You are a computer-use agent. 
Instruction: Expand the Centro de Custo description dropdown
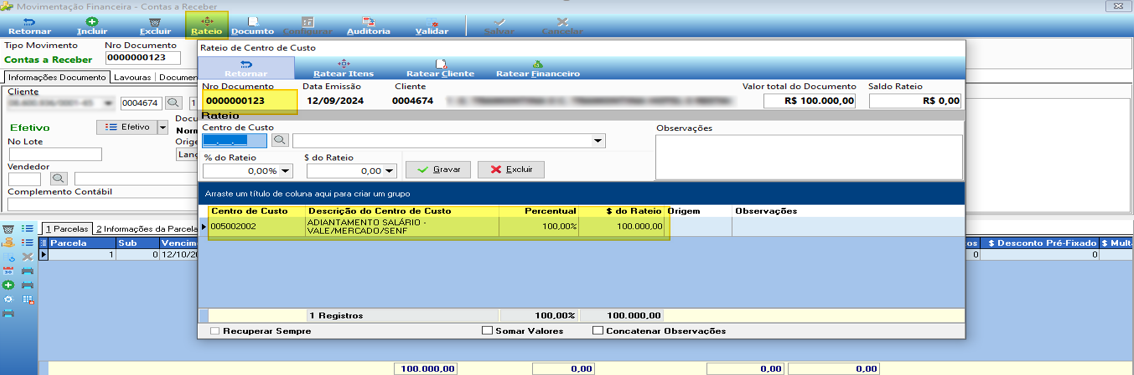(598, 141)
